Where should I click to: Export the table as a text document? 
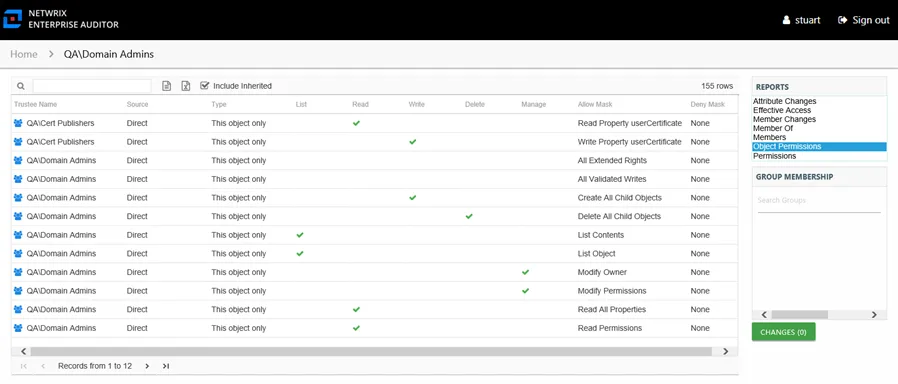click(x=167, y=86)
